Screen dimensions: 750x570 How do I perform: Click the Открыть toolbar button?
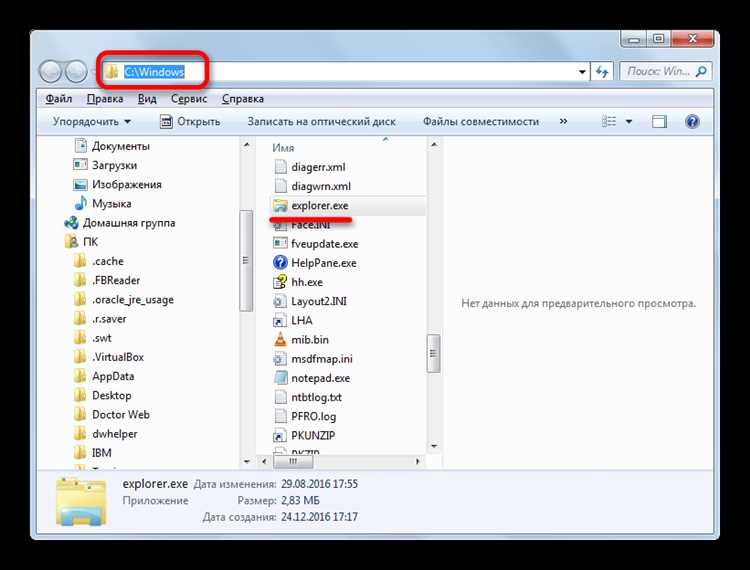point(190,122)
